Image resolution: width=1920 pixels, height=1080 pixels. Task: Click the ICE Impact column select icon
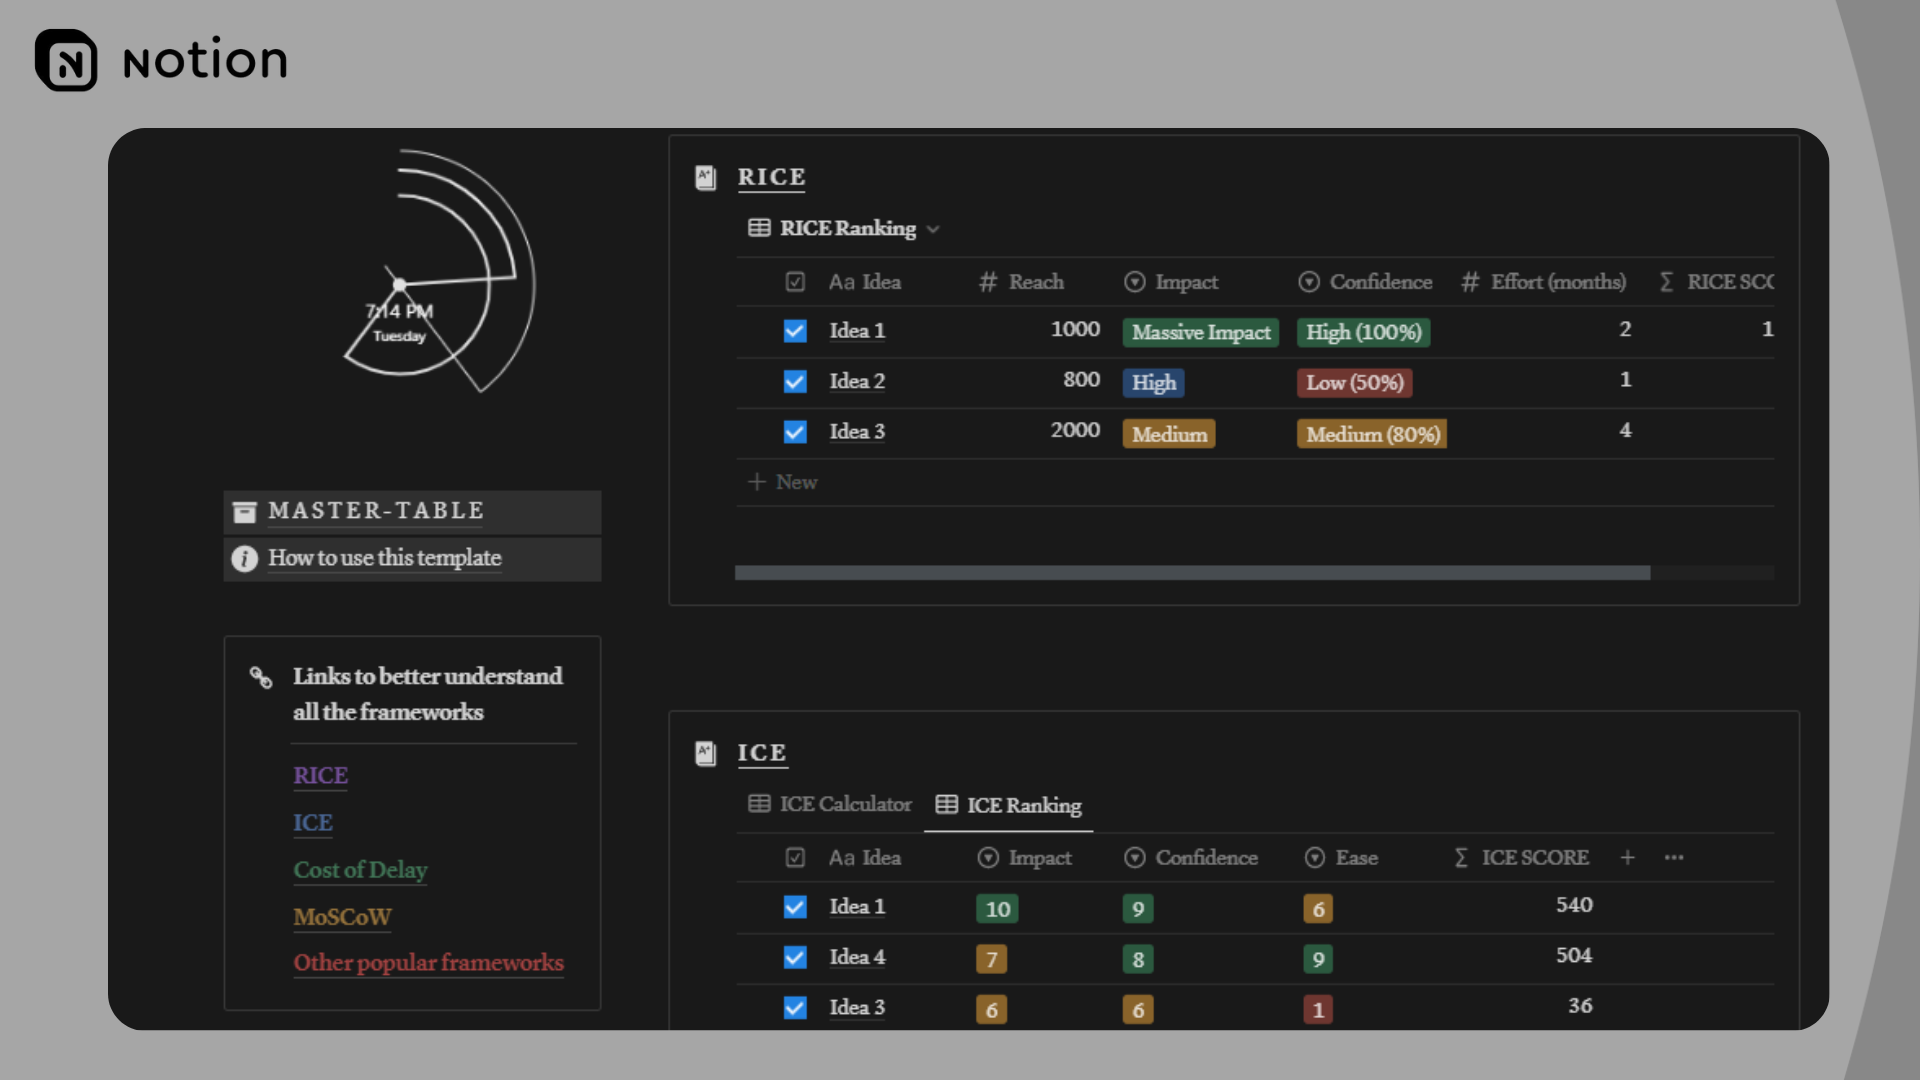click(988, 858)
